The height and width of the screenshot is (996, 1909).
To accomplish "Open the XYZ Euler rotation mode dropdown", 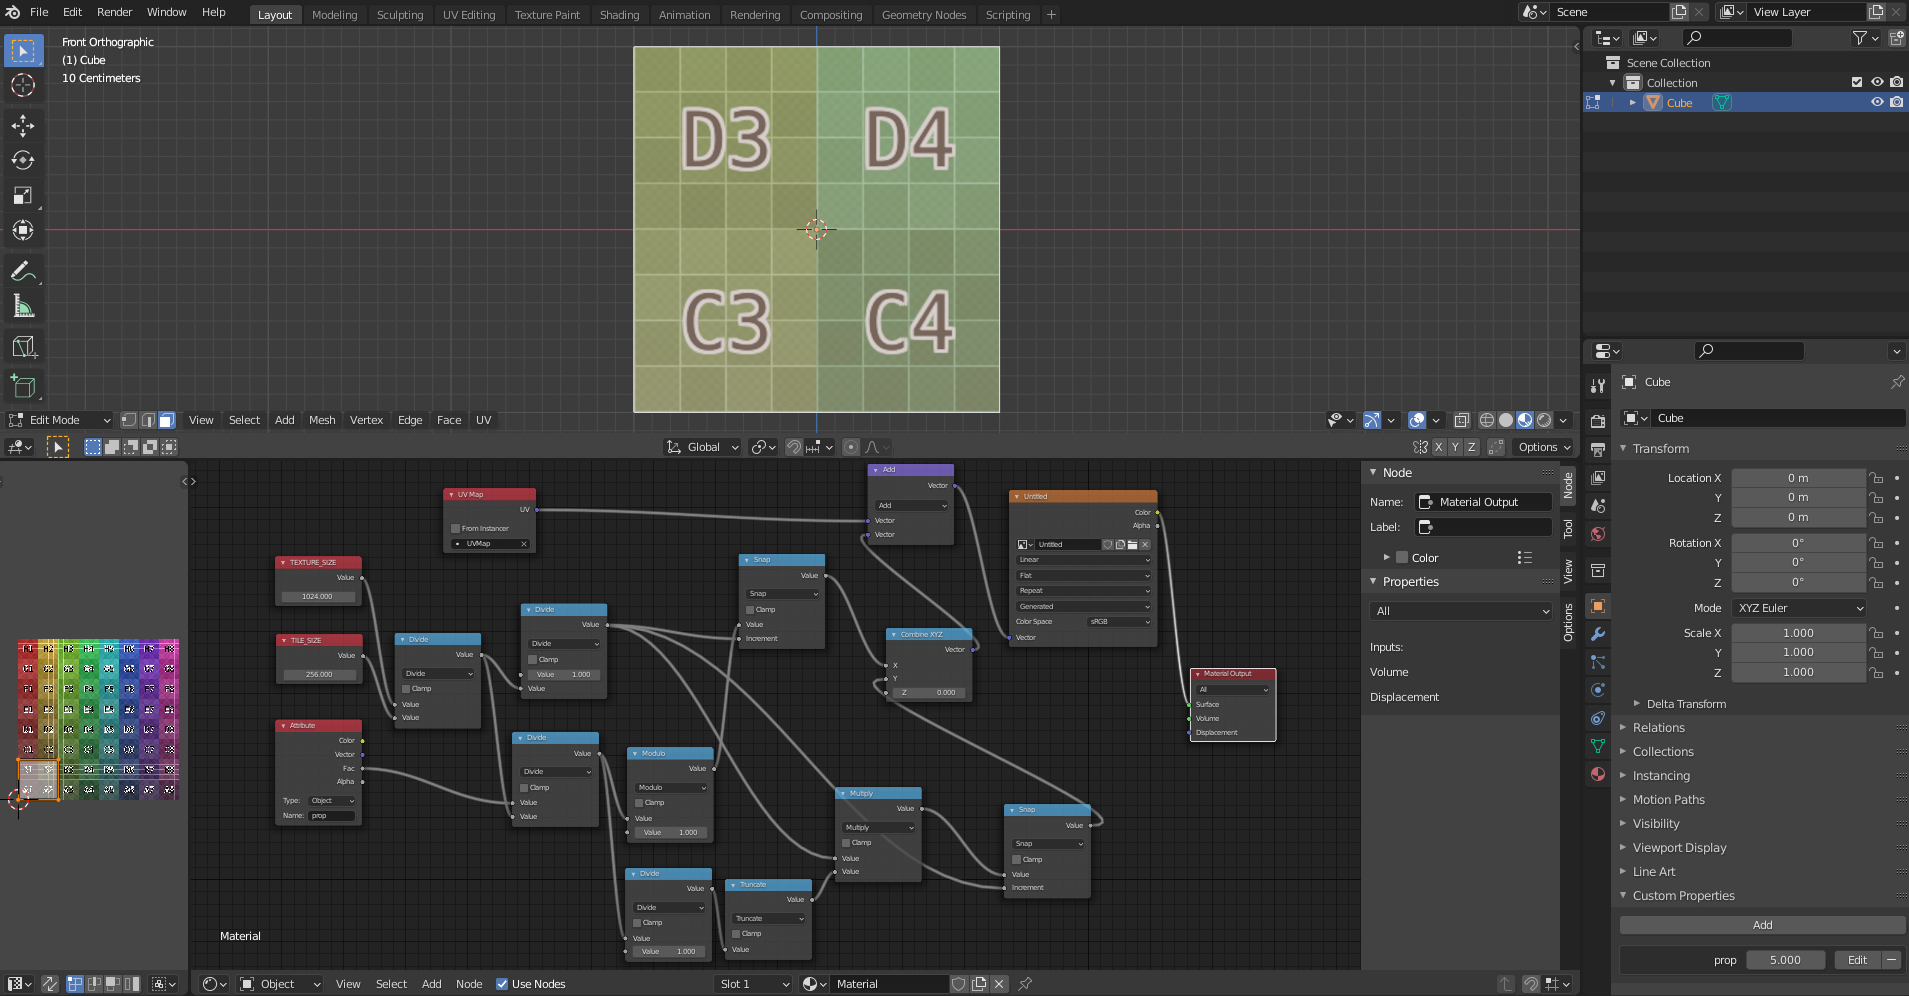I will tap(1800, 608).
